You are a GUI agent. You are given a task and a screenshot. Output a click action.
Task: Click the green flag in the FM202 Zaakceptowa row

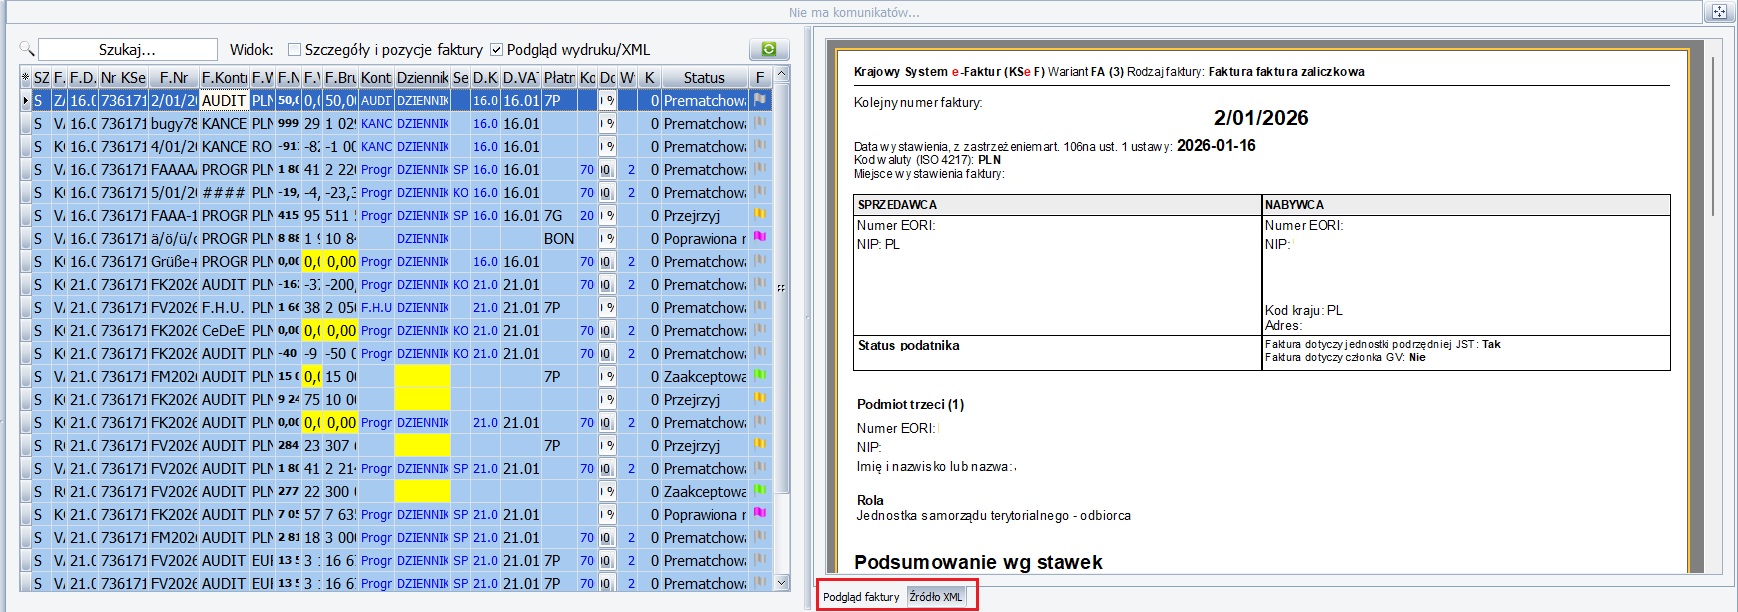pos(760,376)
